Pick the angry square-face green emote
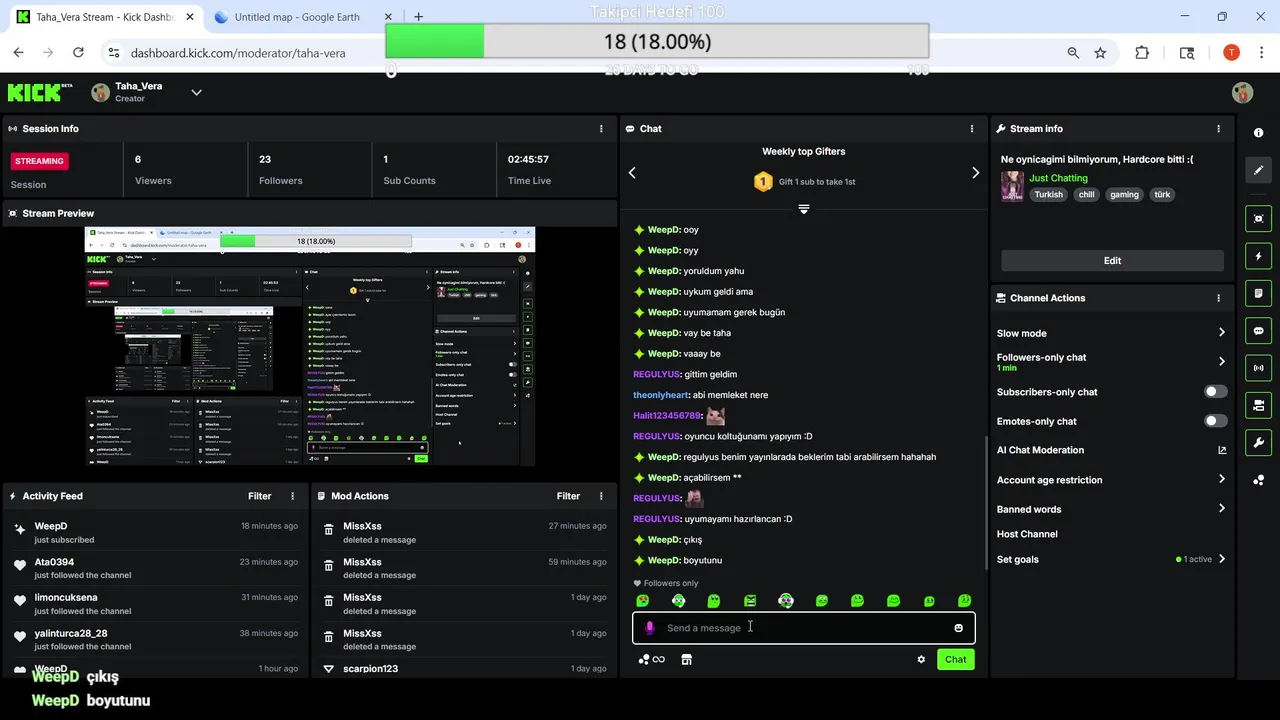 point(750,601)
